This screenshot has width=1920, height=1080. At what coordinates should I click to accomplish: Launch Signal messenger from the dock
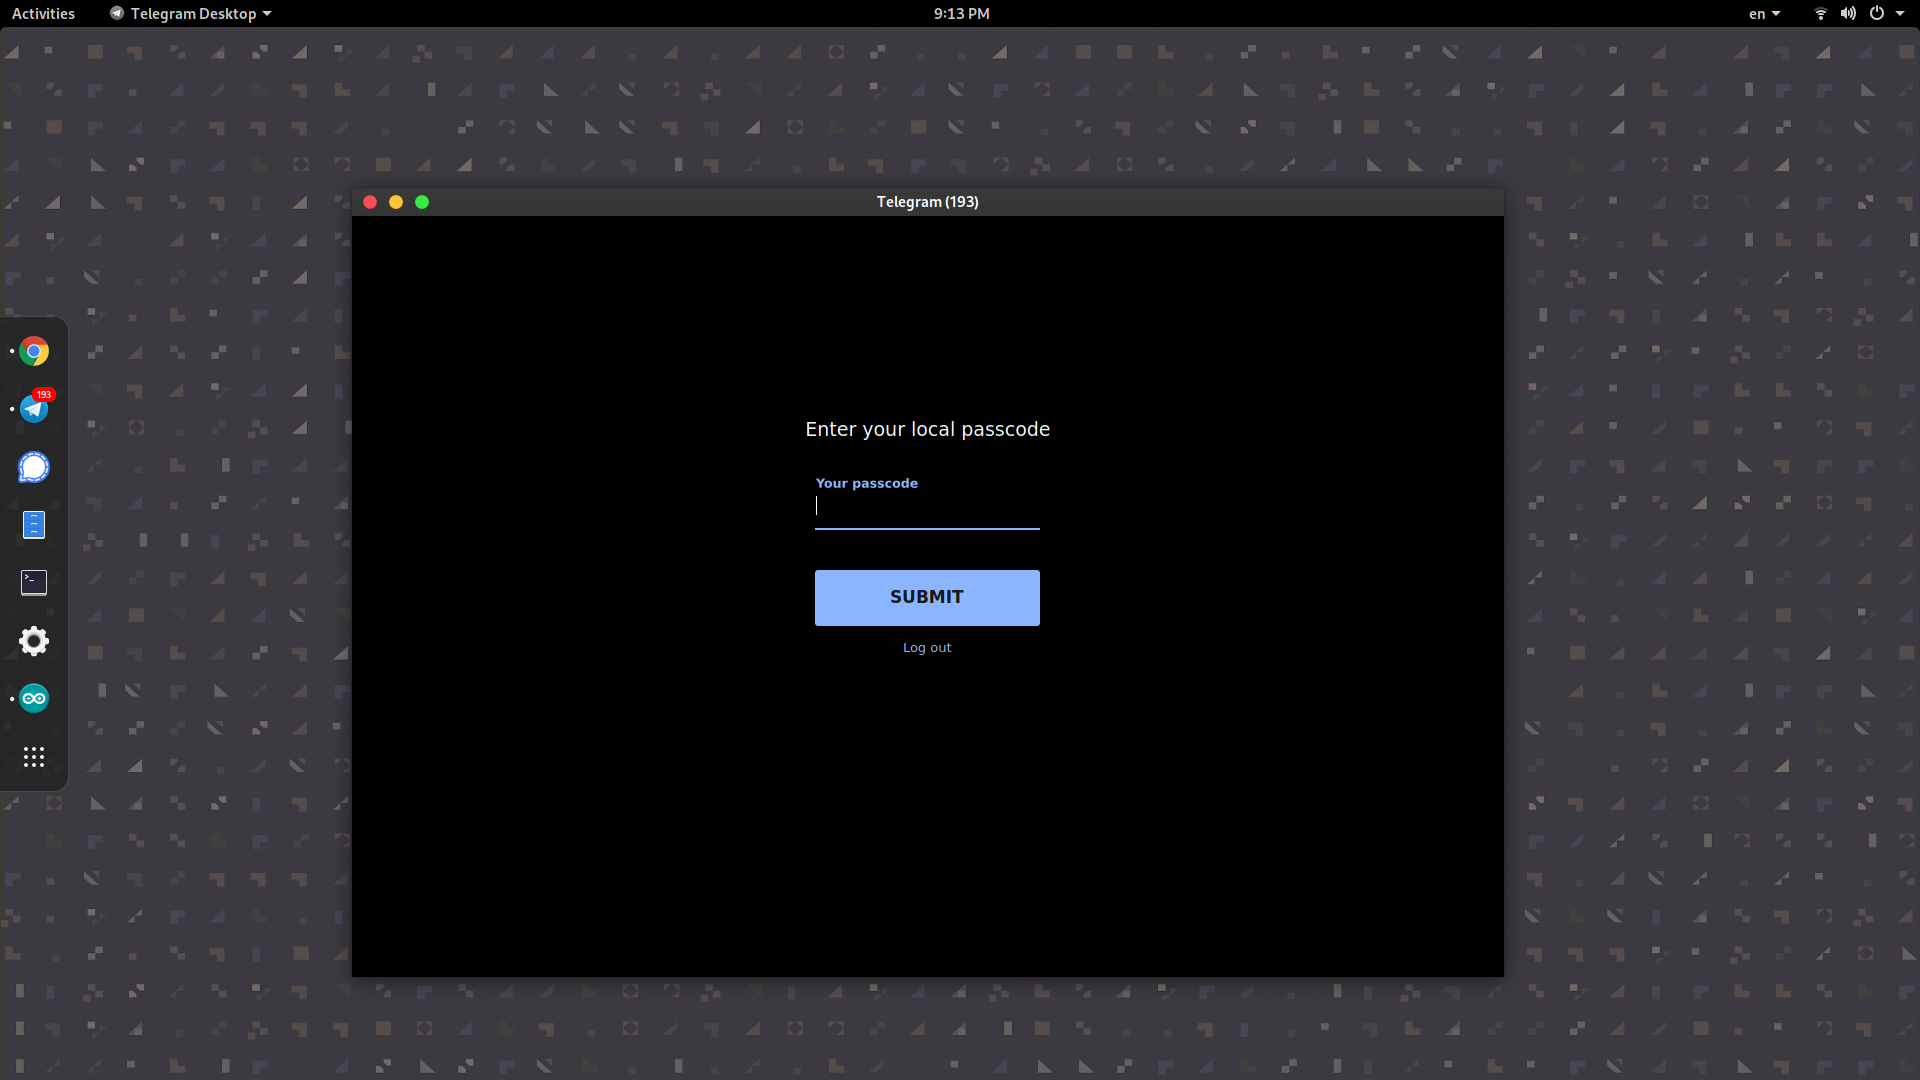click(34, 467)
